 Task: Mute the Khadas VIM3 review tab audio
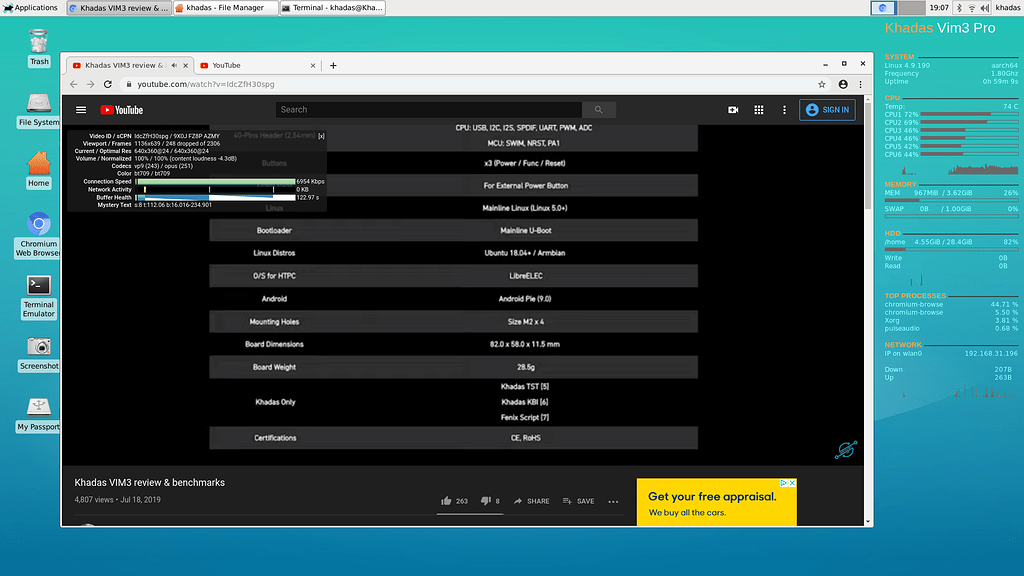coord(173,65)
